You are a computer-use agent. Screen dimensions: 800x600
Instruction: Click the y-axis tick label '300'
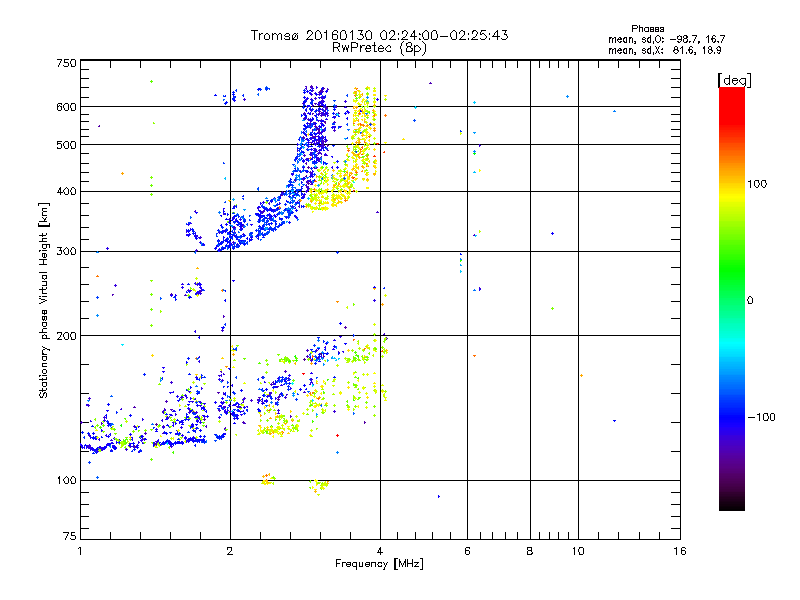point(66,252)
